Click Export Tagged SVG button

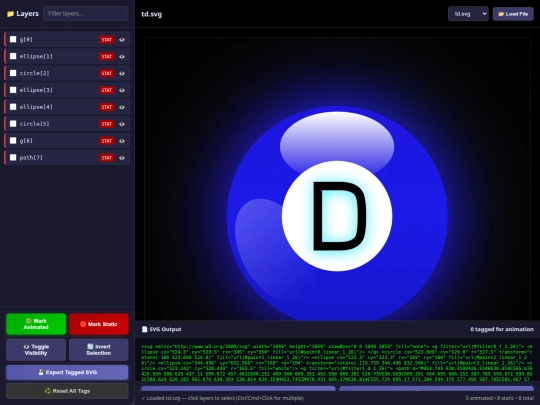pyautogui.click(x=67, y=372)
